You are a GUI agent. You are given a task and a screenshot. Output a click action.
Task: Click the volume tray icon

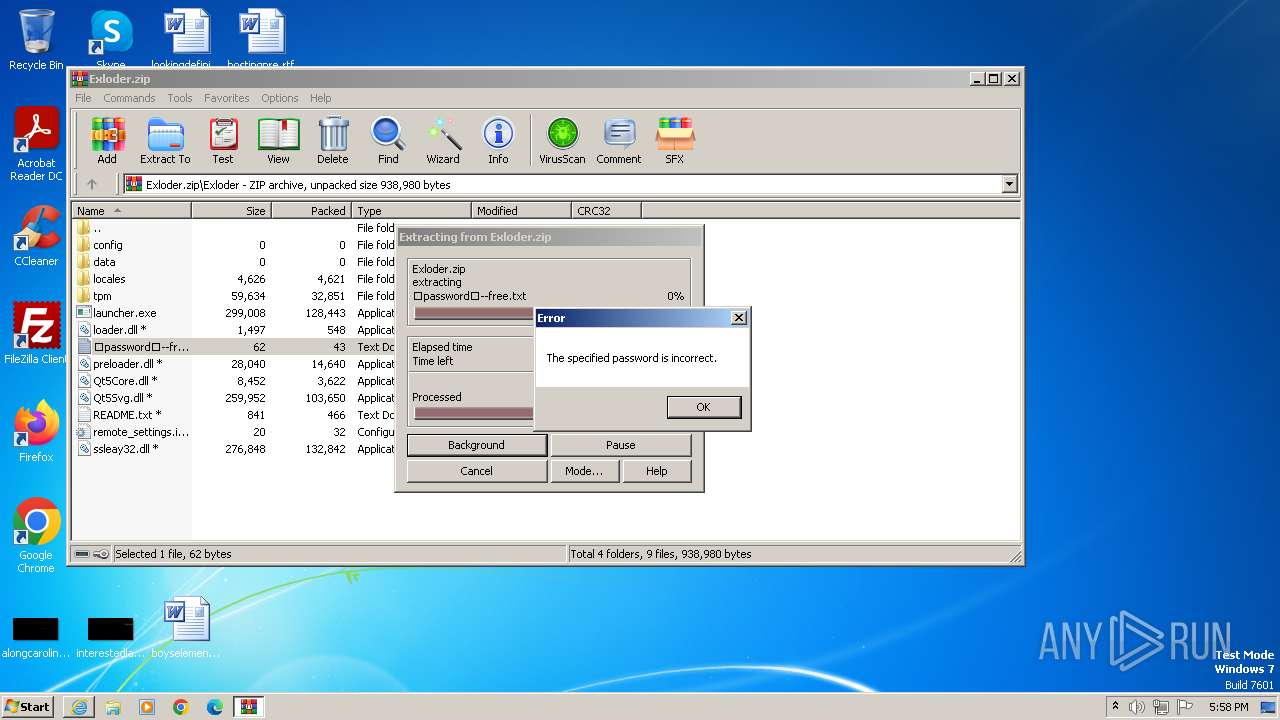pyautogui.click(x=1137, y=707)
